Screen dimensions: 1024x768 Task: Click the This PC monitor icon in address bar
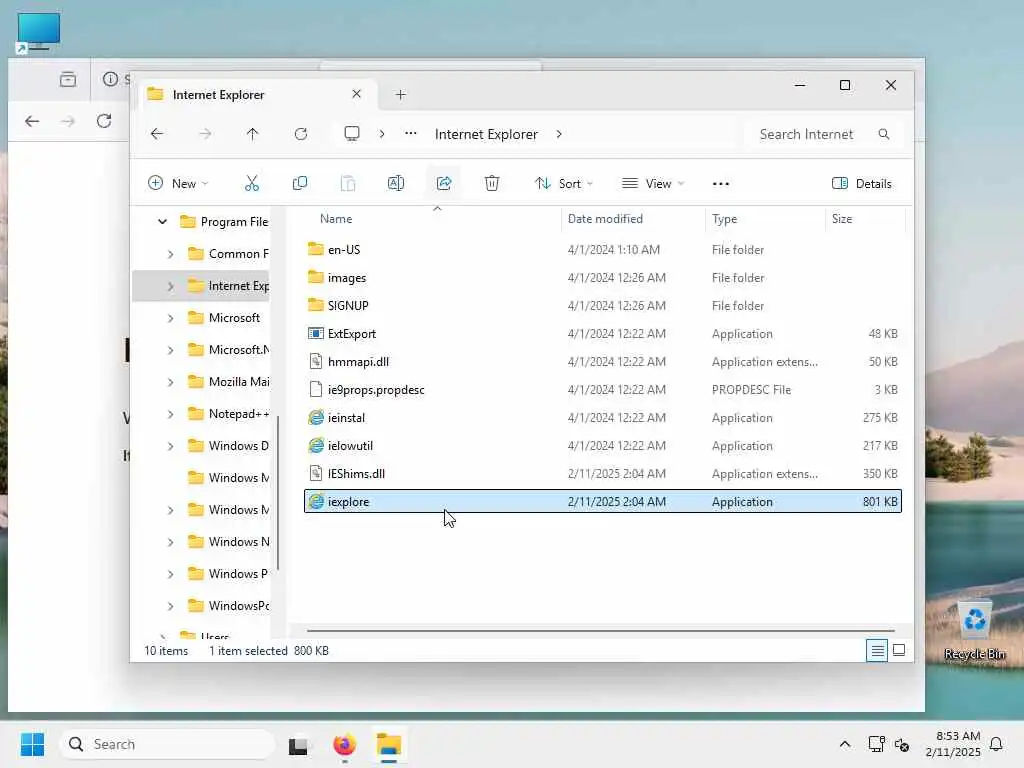tap(352, 134)
